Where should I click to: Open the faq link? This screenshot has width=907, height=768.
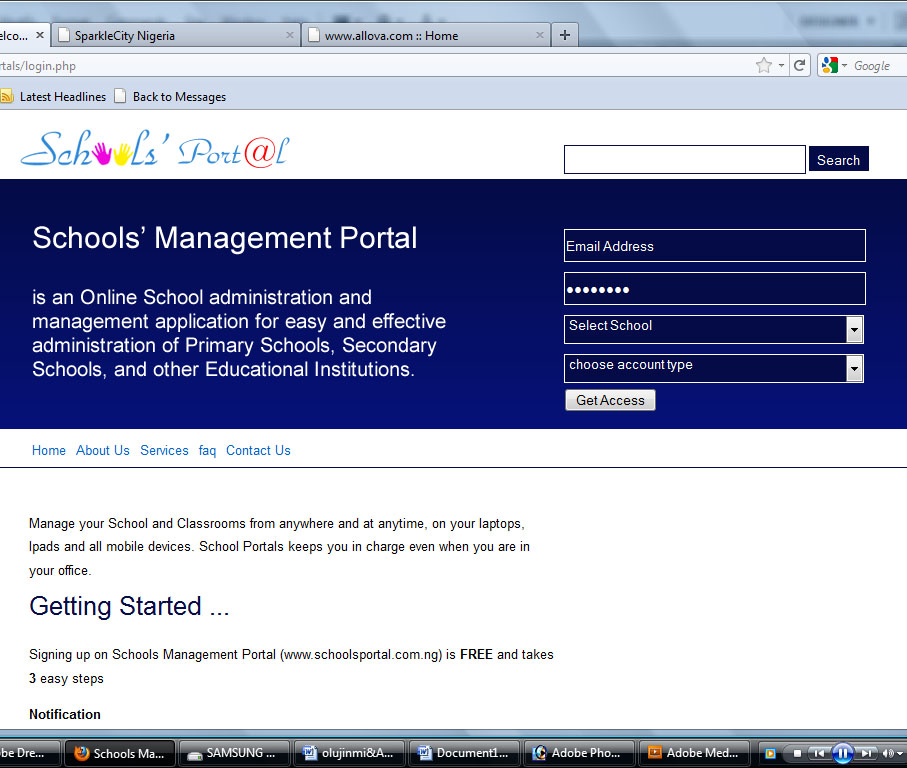207,451
